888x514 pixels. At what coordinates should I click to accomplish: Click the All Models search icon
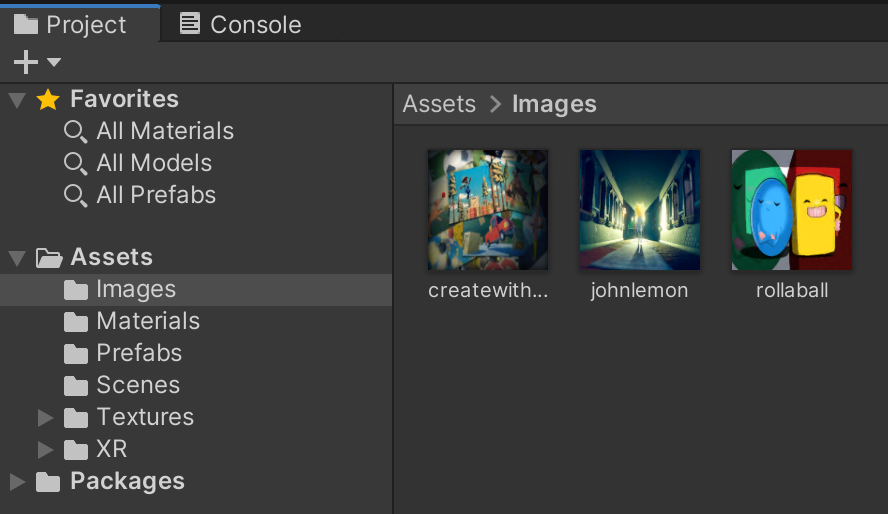click(76, 163)
